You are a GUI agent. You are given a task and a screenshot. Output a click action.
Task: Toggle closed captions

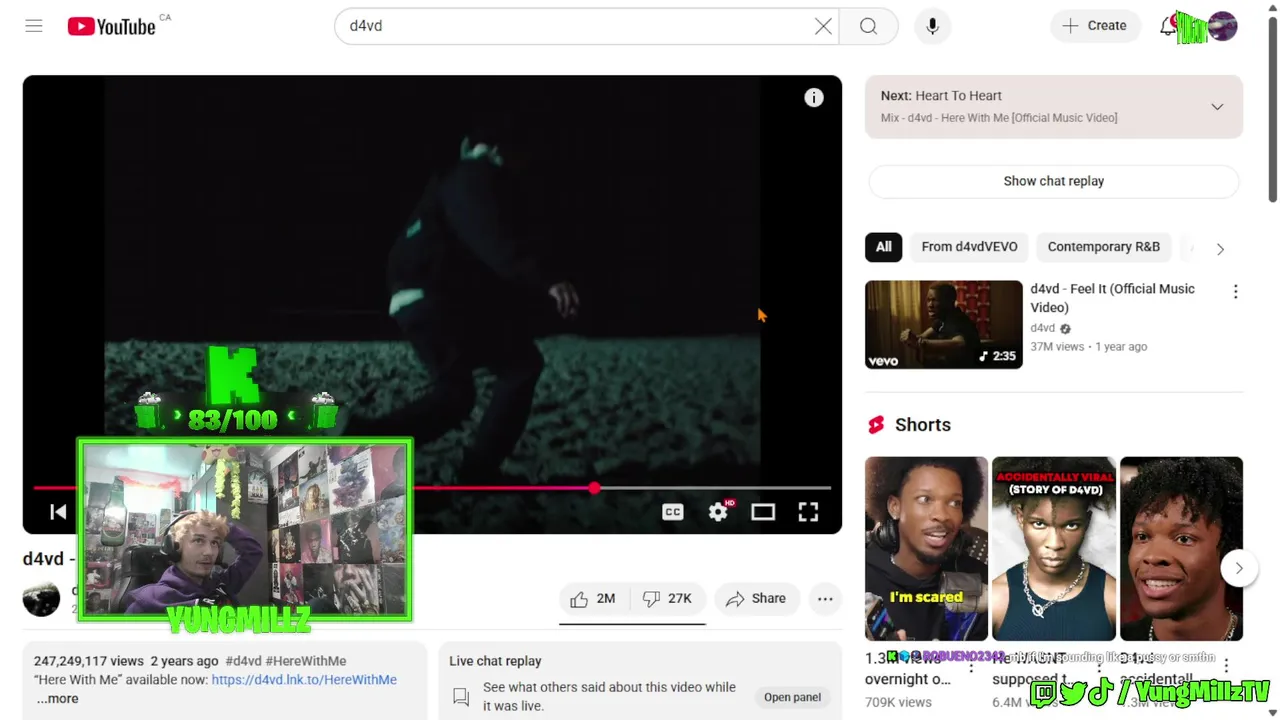click(673, 512)
